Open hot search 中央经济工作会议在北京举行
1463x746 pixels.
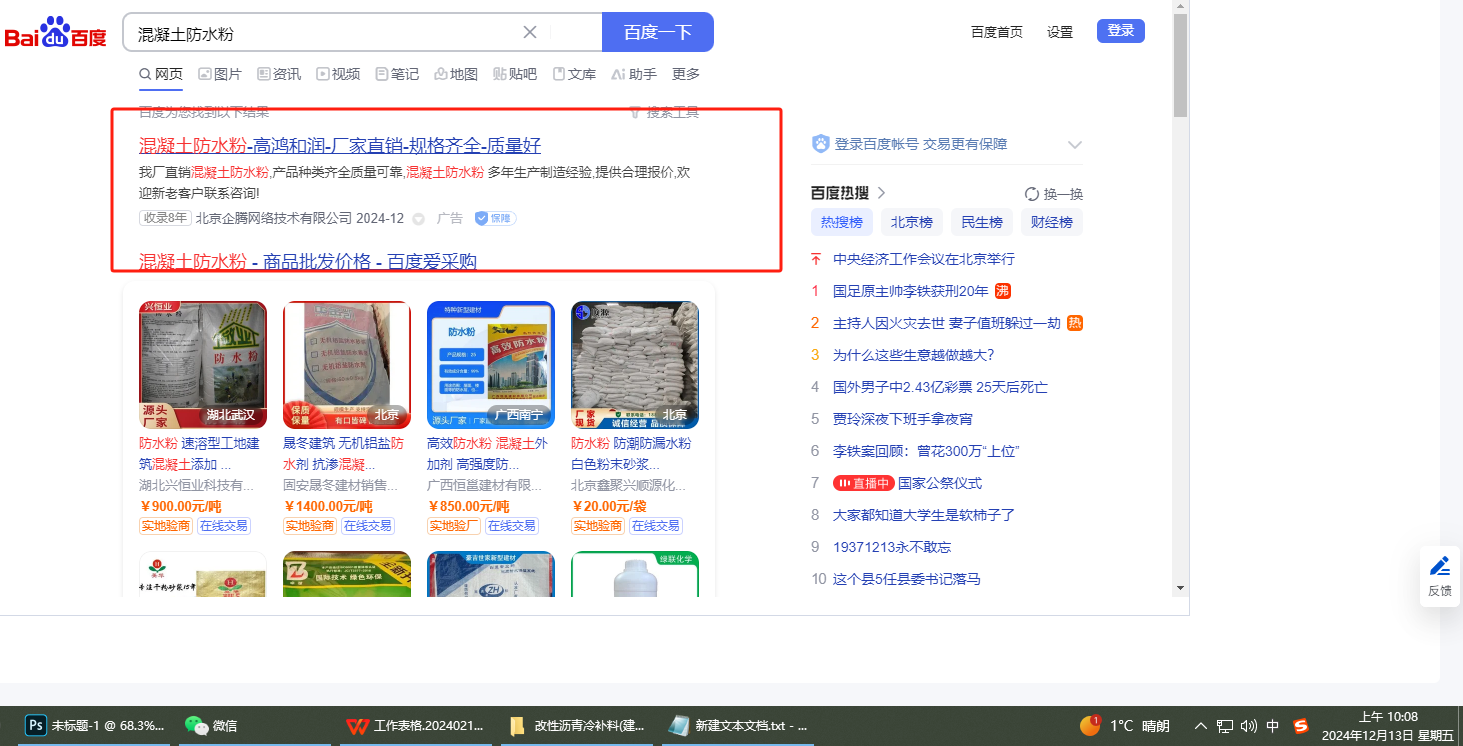tap(924, 259)
